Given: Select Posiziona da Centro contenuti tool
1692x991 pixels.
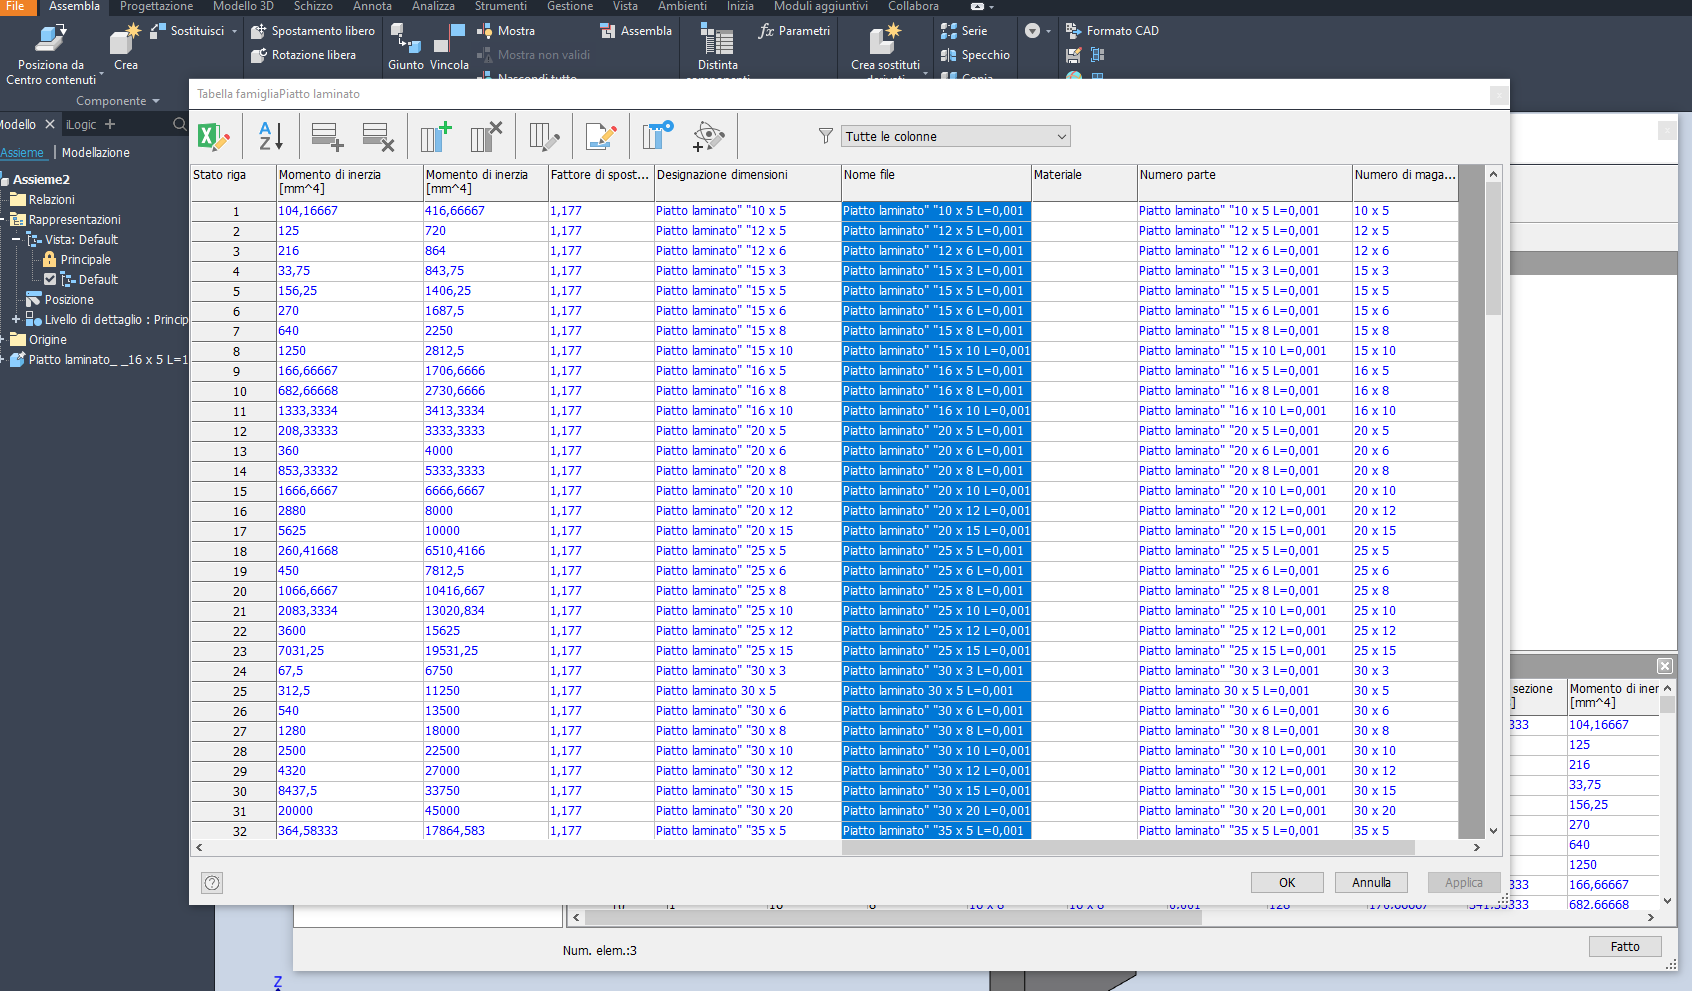Looking at the screenshot, I should [x=51, y=54].
